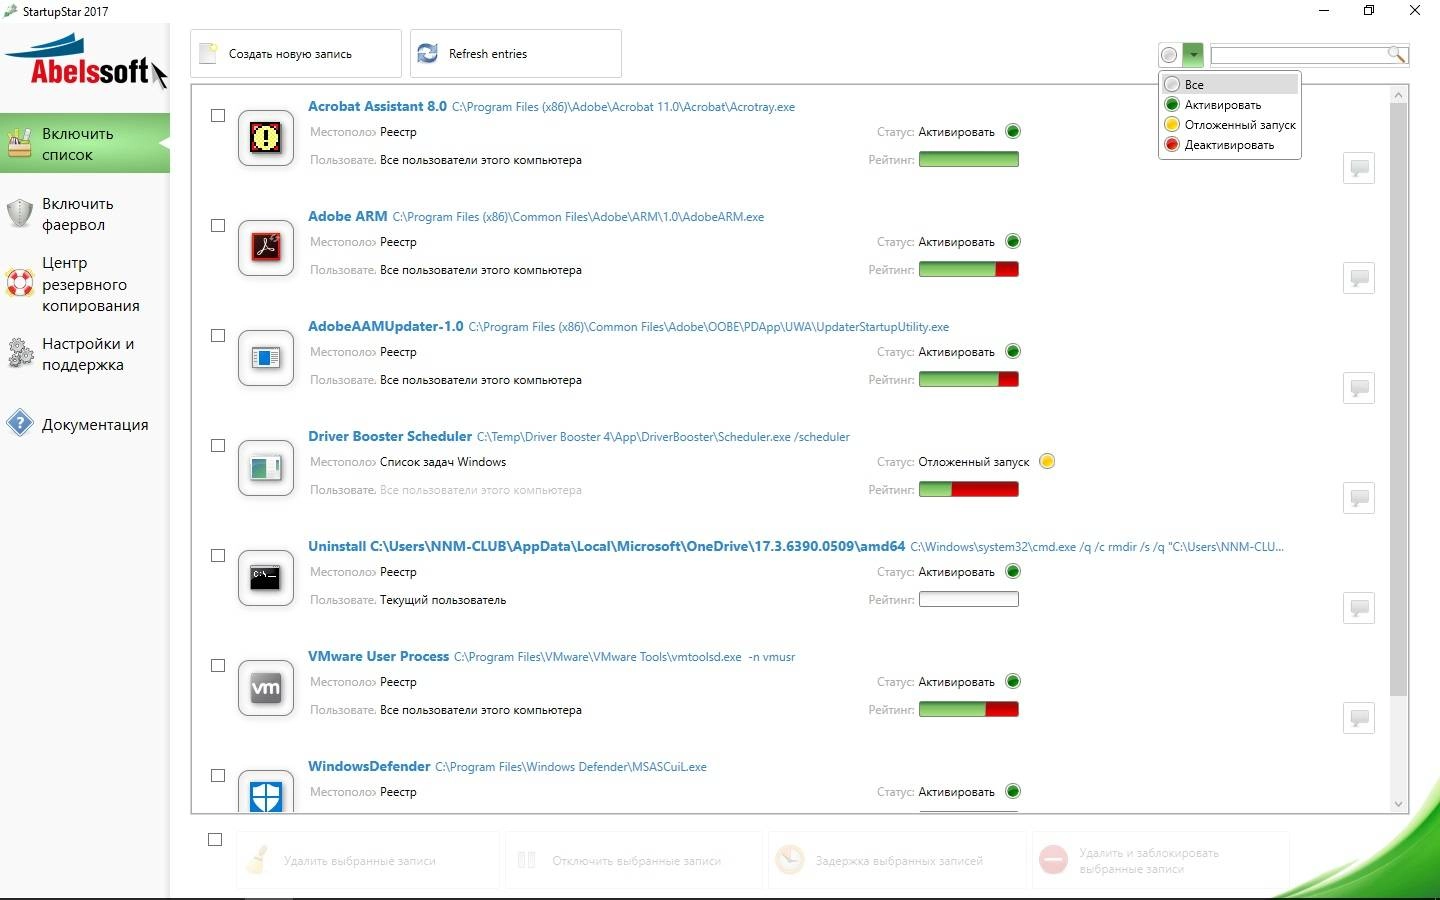Open 'Центр резервного копирования' section

85,284
